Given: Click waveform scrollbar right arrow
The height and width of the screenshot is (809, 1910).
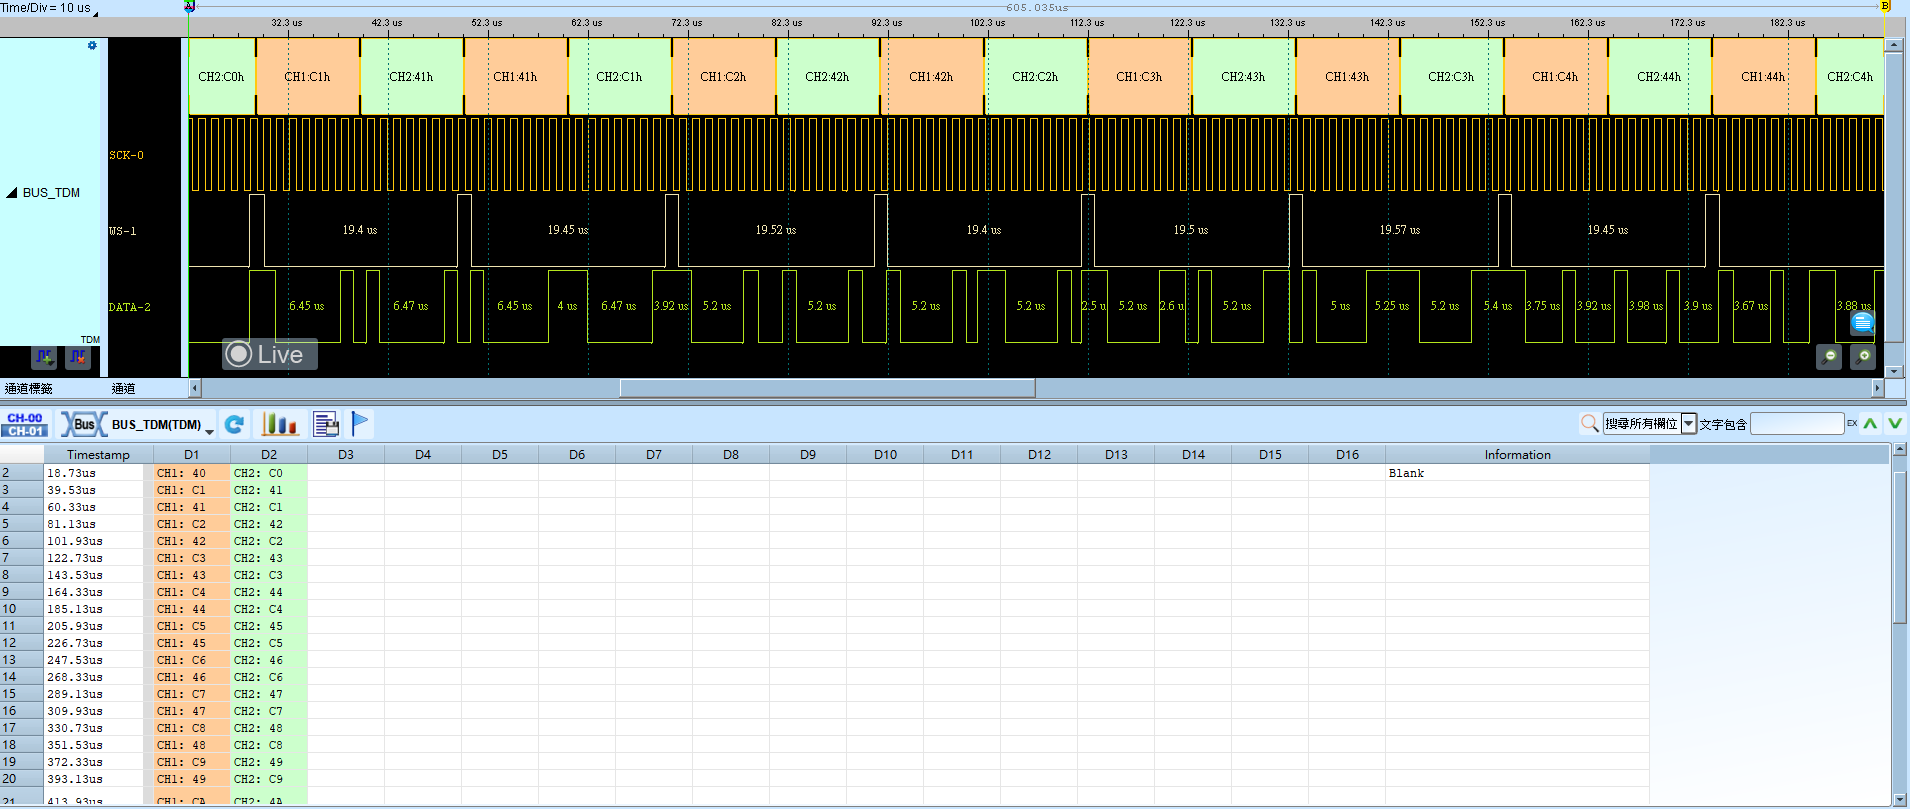Looking at the screenshot, I should coord(1877,388).
